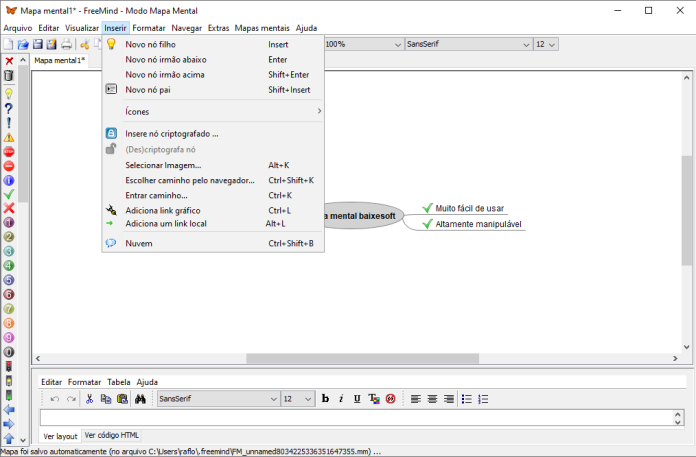696x457 pixels.
Task: Click the paste icon in editor toolbar
Action: 123,399
